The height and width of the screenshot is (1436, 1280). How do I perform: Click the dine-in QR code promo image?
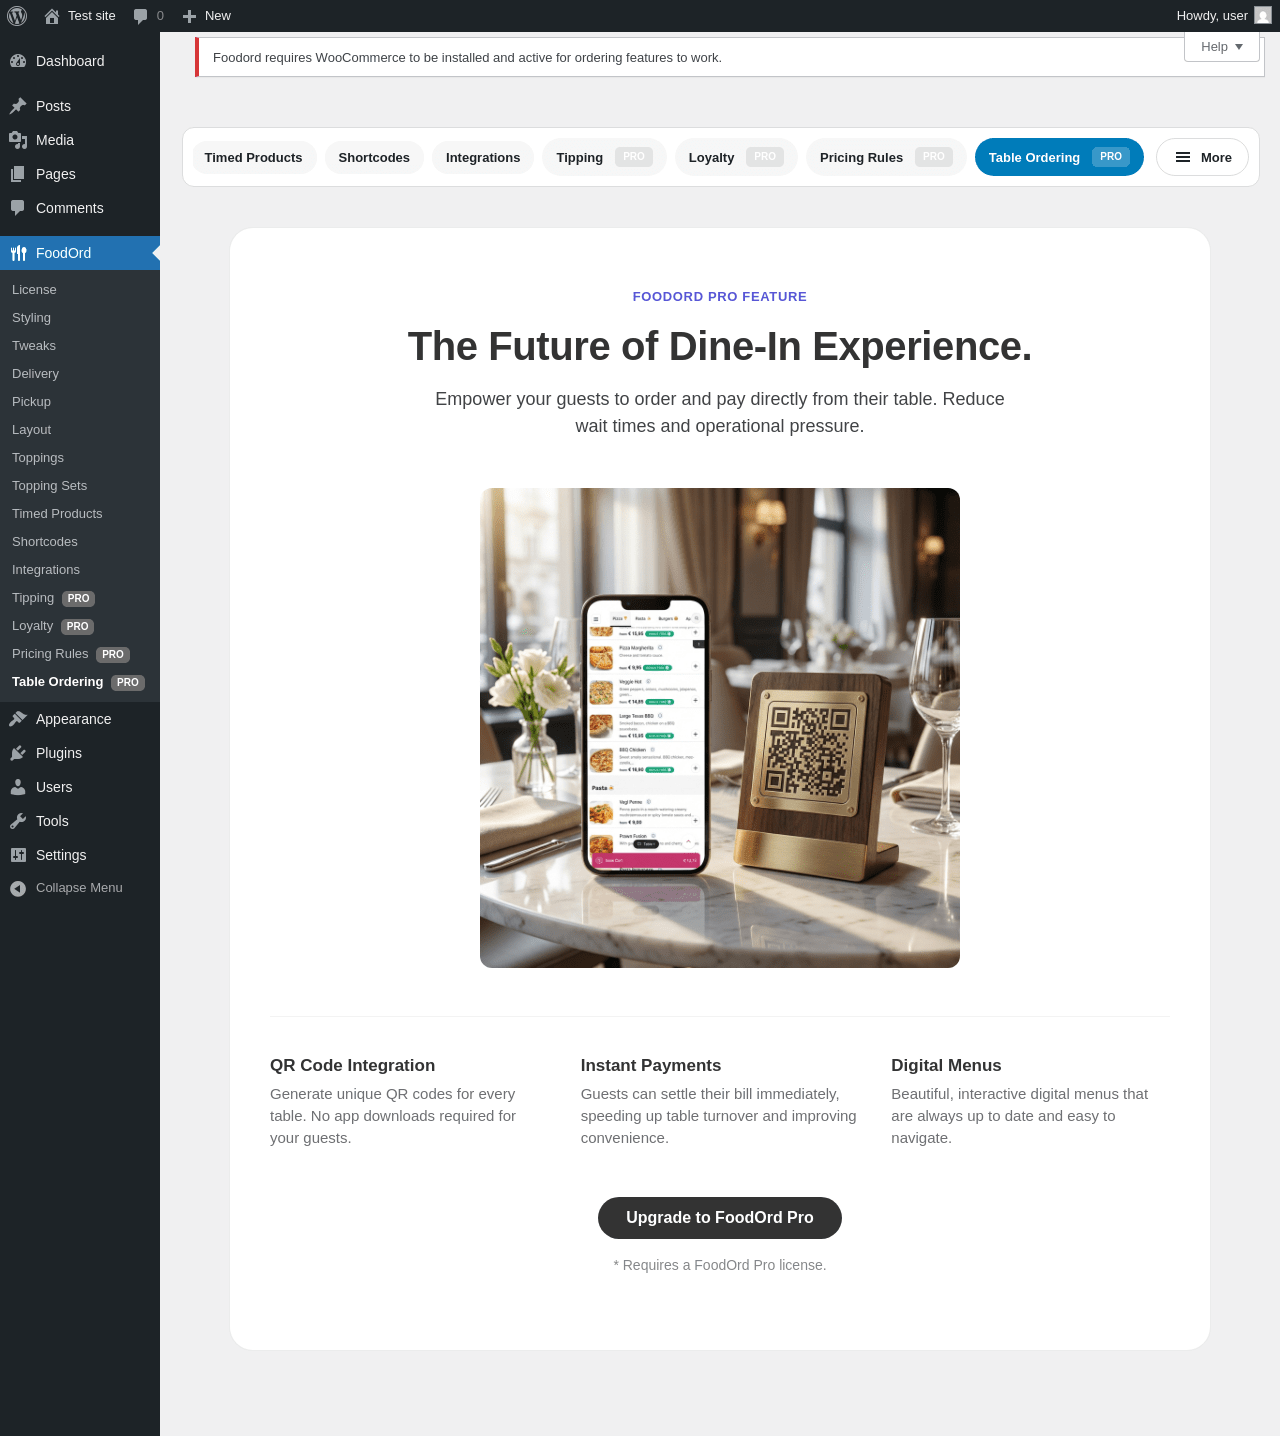coord(720,728)
